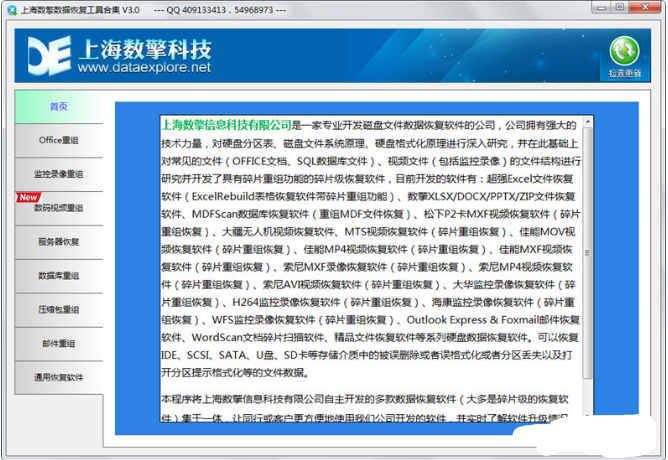Viewport: 668px width, 460px height.
Task: Select the 数码视频重组 tab
Action: click(x=59, y=208)
